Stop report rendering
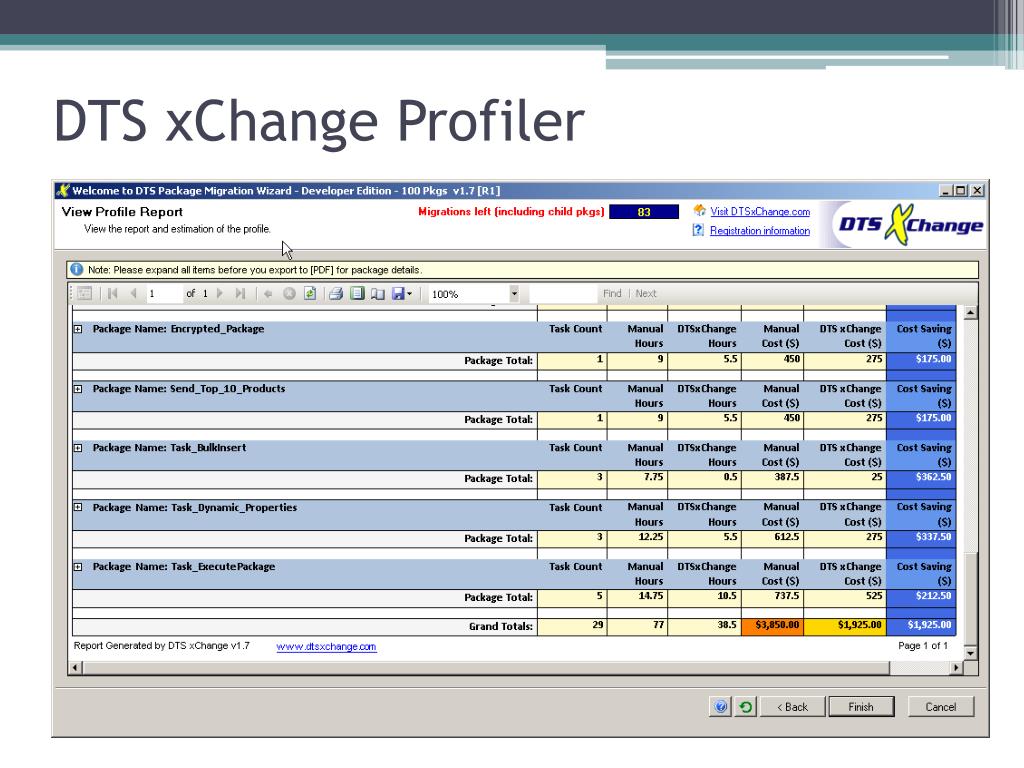The image size is (1024, 768). click(289, 294)
